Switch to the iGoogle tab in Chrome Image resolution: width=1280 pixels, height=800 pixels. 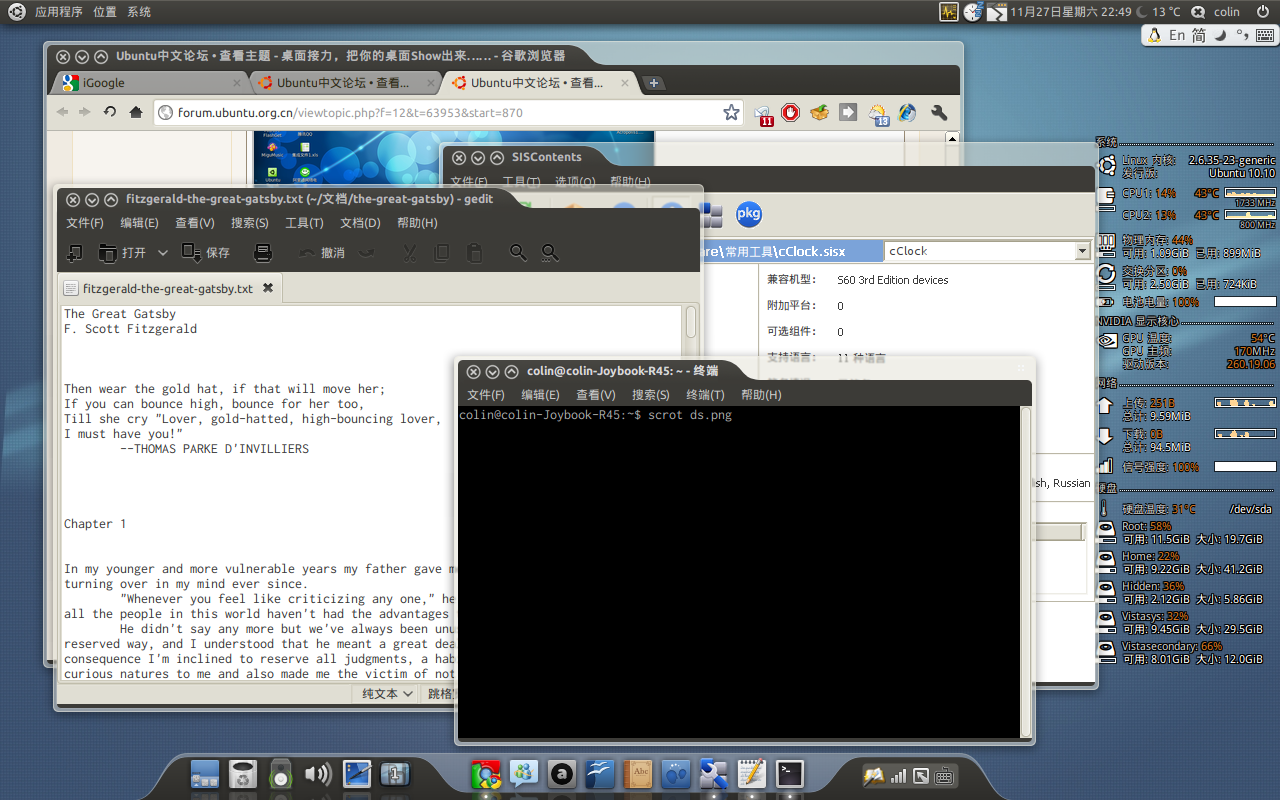click(150, 83)
